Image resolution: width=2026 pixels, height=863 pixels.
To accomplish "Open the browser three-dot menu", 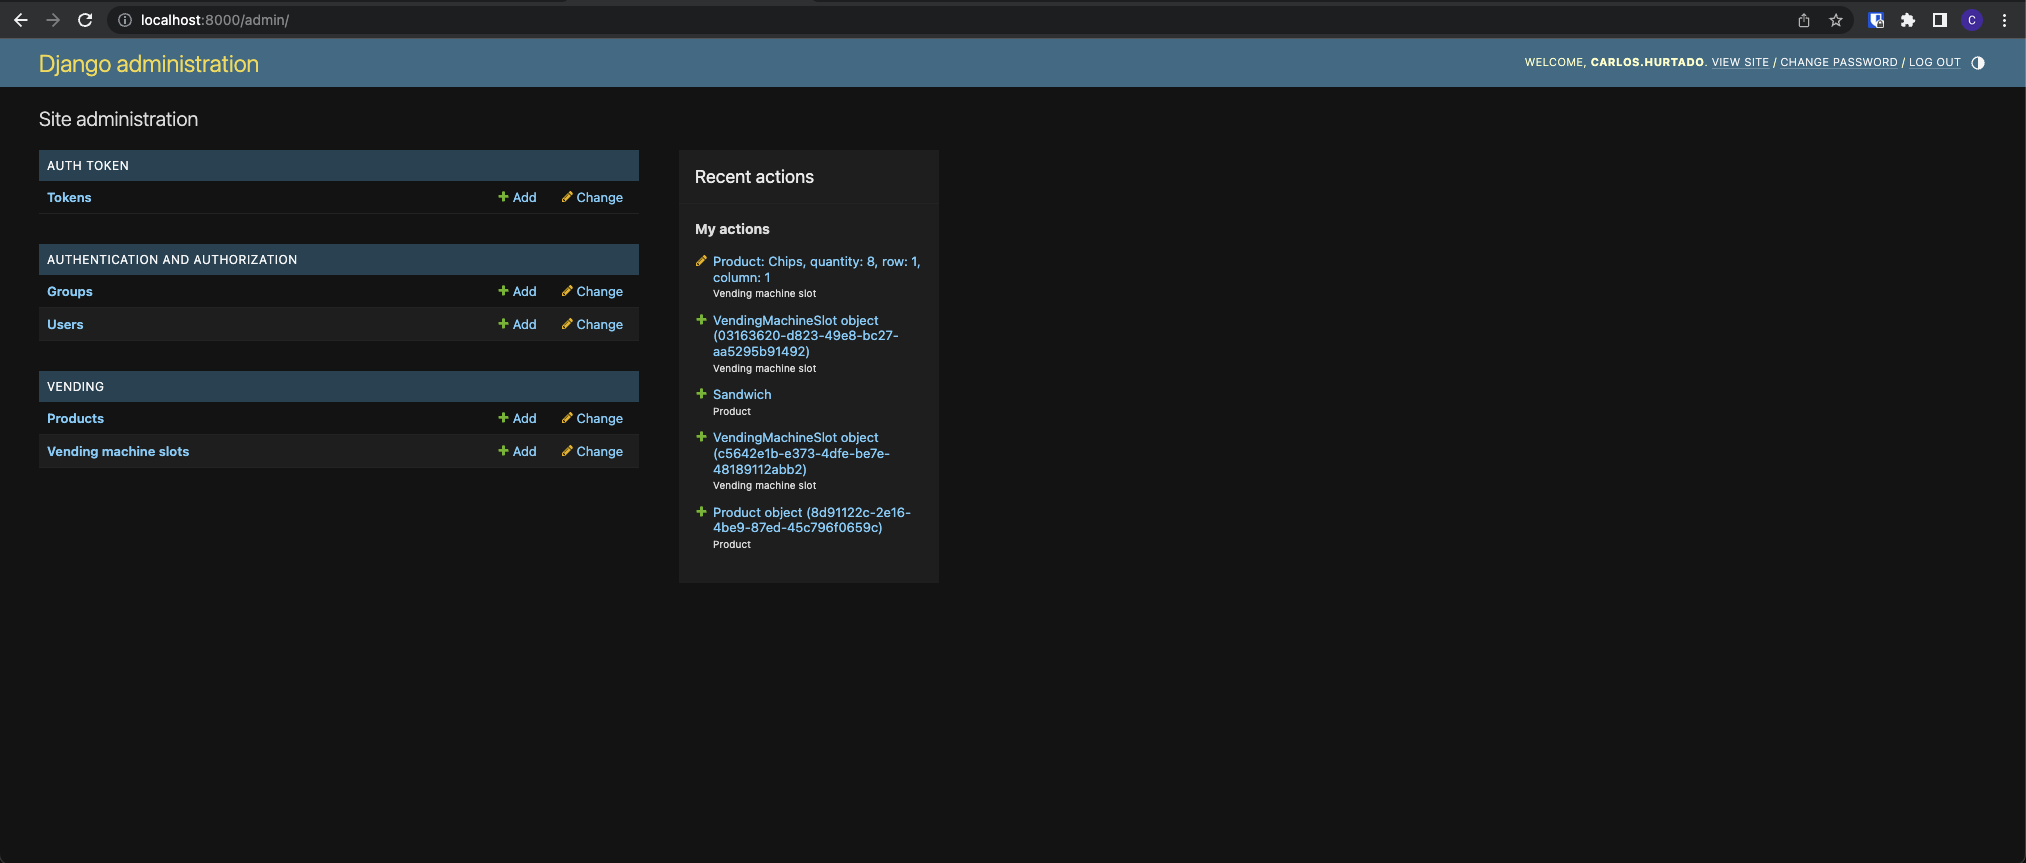I will [x=2004, y=20].
